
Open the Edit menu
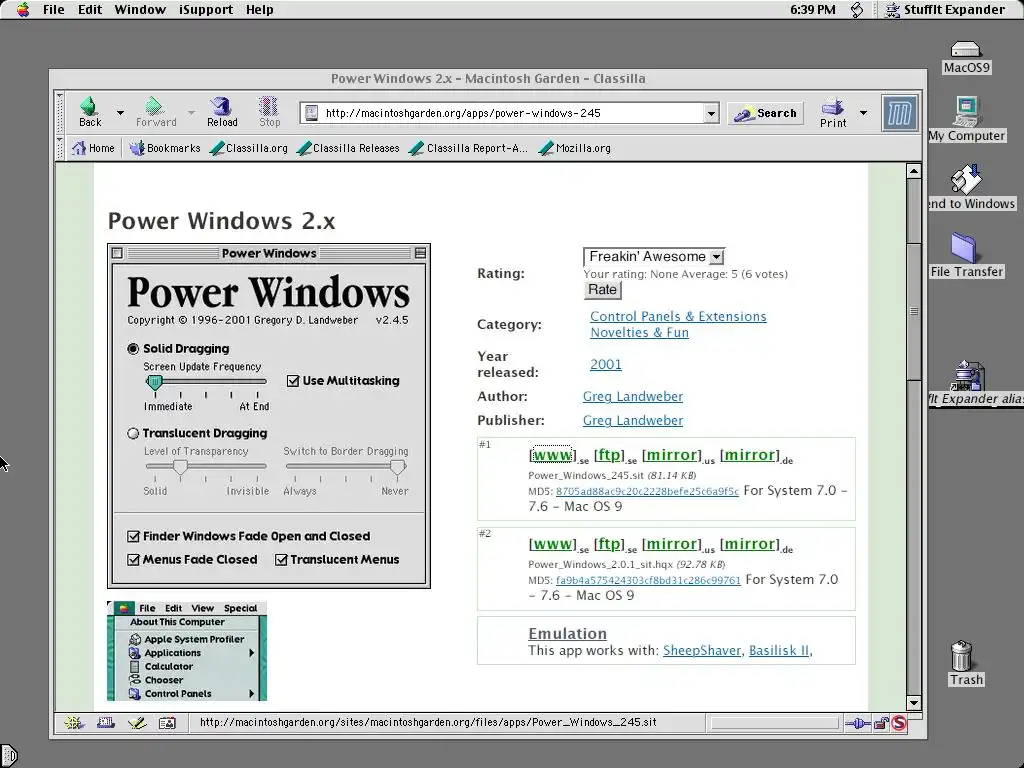tap(89, 10)
